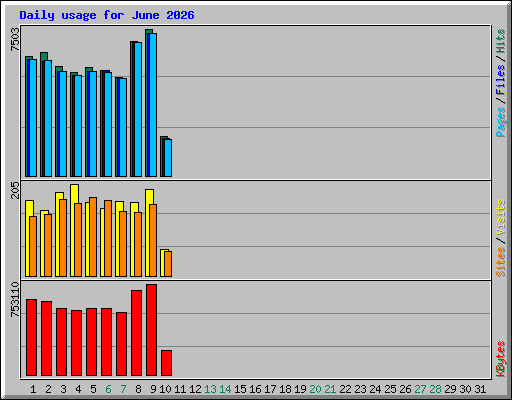
Task: Click the day 10 pages bar in top chart
Action: point(168,158)
